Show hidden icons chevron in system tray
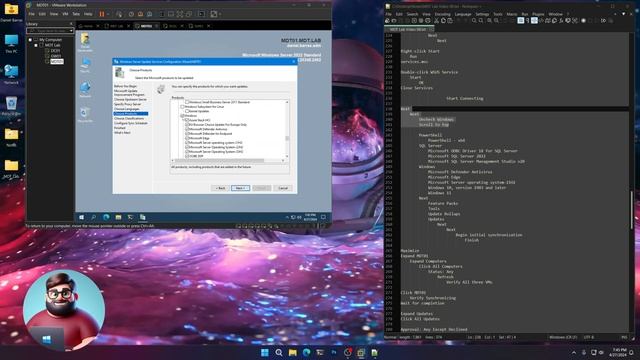The image size is (640, 360). [574, 352]
